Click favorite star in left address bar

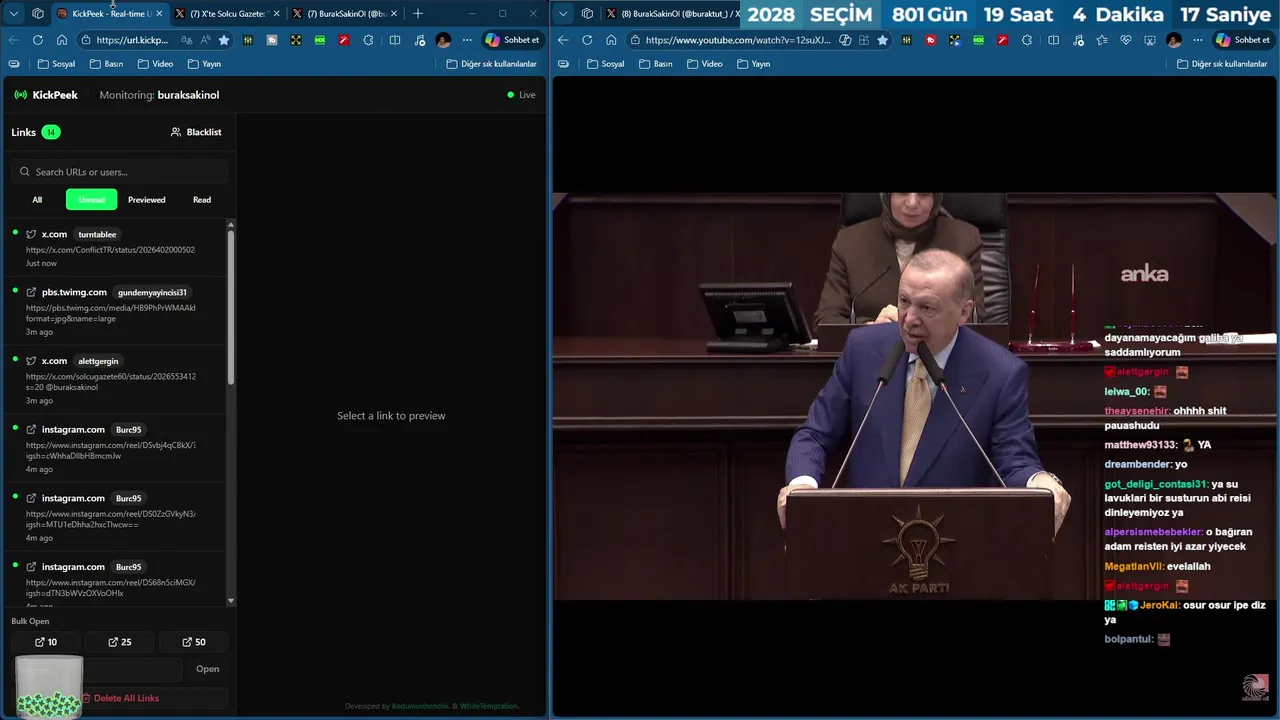click(x=224, y=40)
